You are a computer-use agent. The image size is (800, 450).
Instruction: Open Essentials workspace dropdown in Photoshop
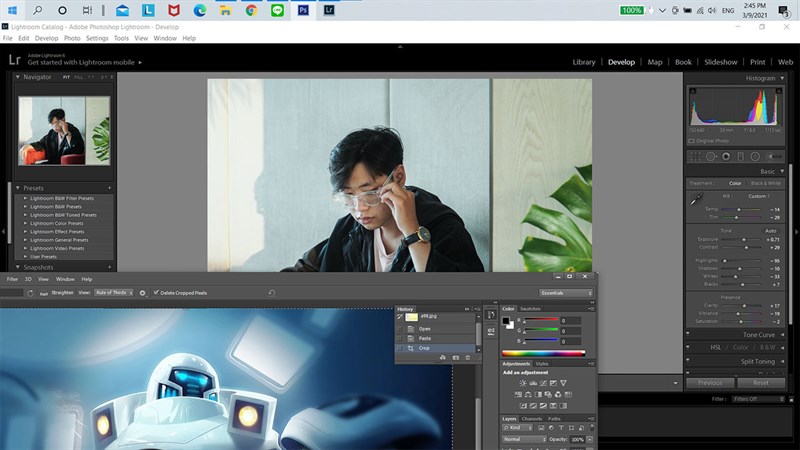[x=566, y=293]
